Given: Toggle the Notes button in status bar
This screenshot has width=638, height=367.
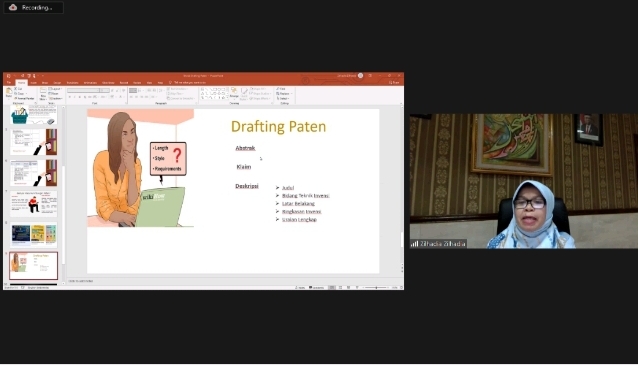Looking at the screenshot, I should 300,288.
